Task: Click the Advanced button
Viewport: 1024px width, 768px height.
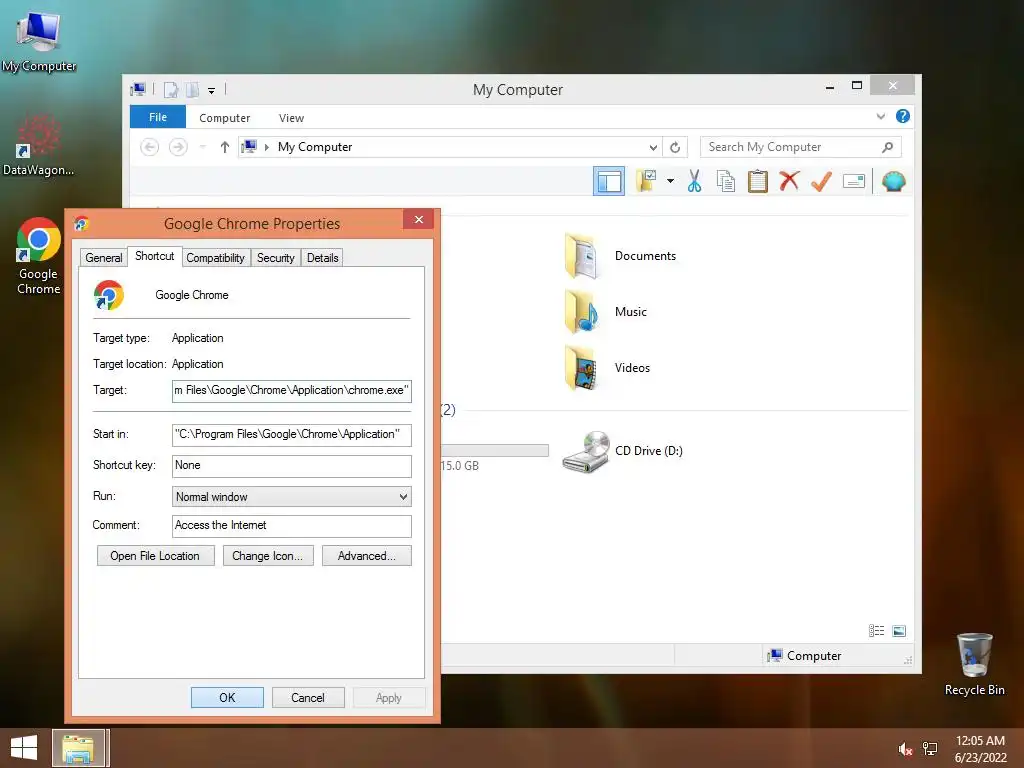Action: (x=366, y=556)
